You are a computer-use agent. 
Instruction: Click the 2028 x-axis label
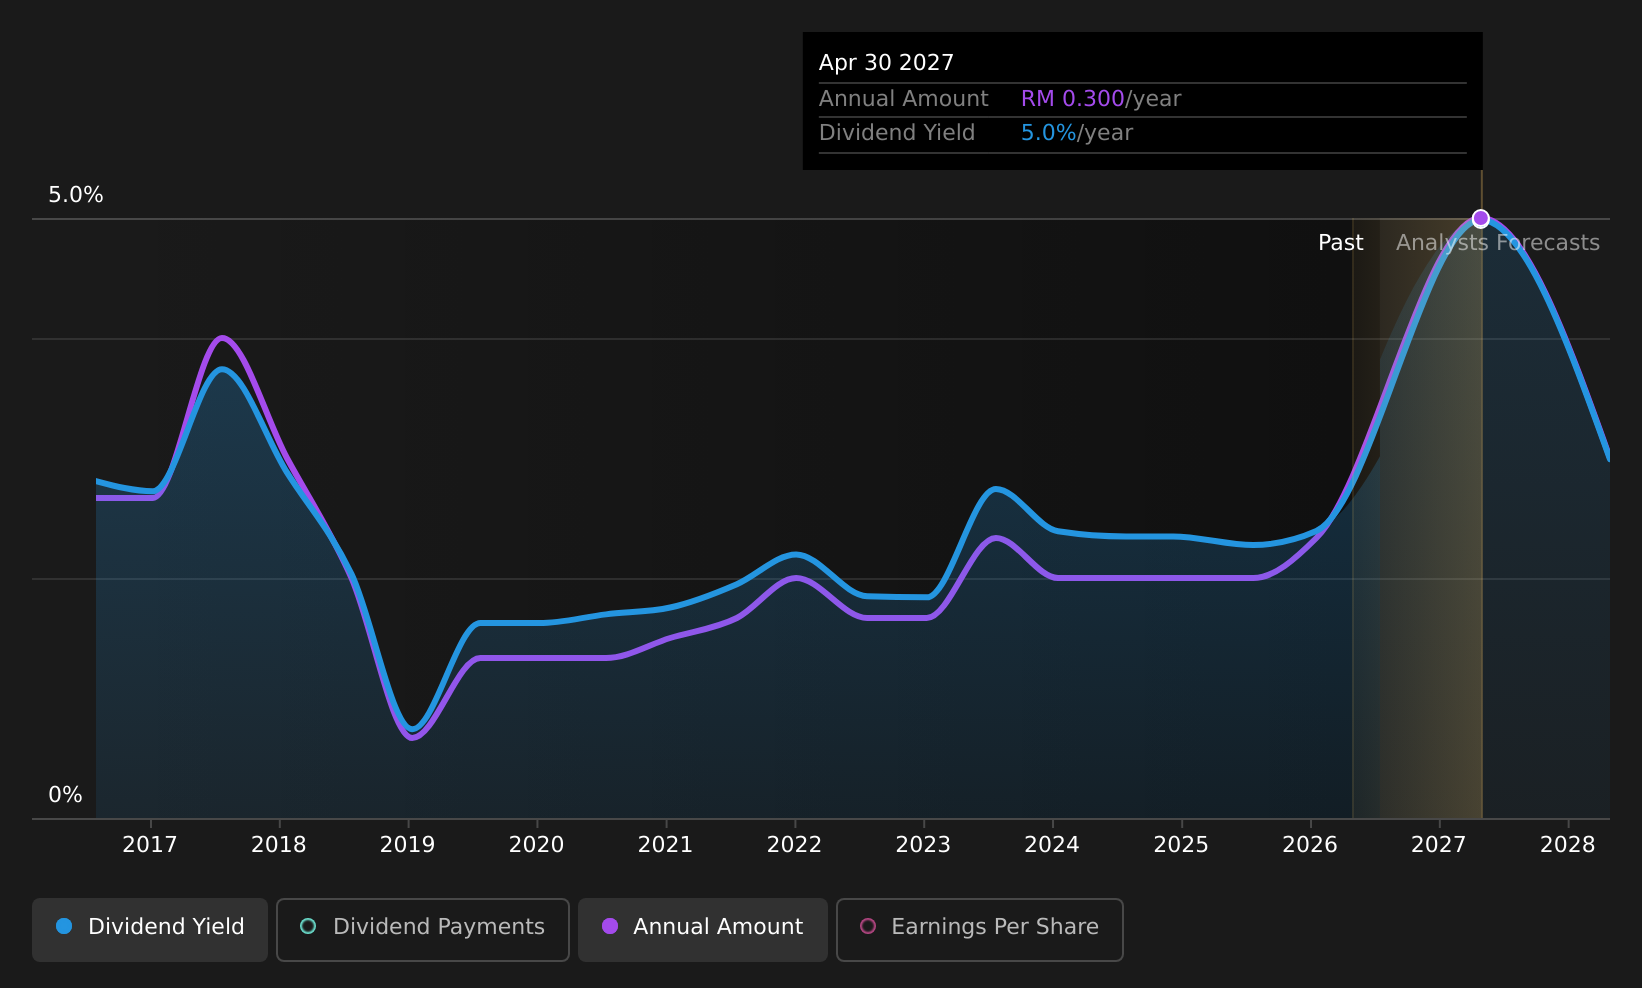[x=1568, y=845]
